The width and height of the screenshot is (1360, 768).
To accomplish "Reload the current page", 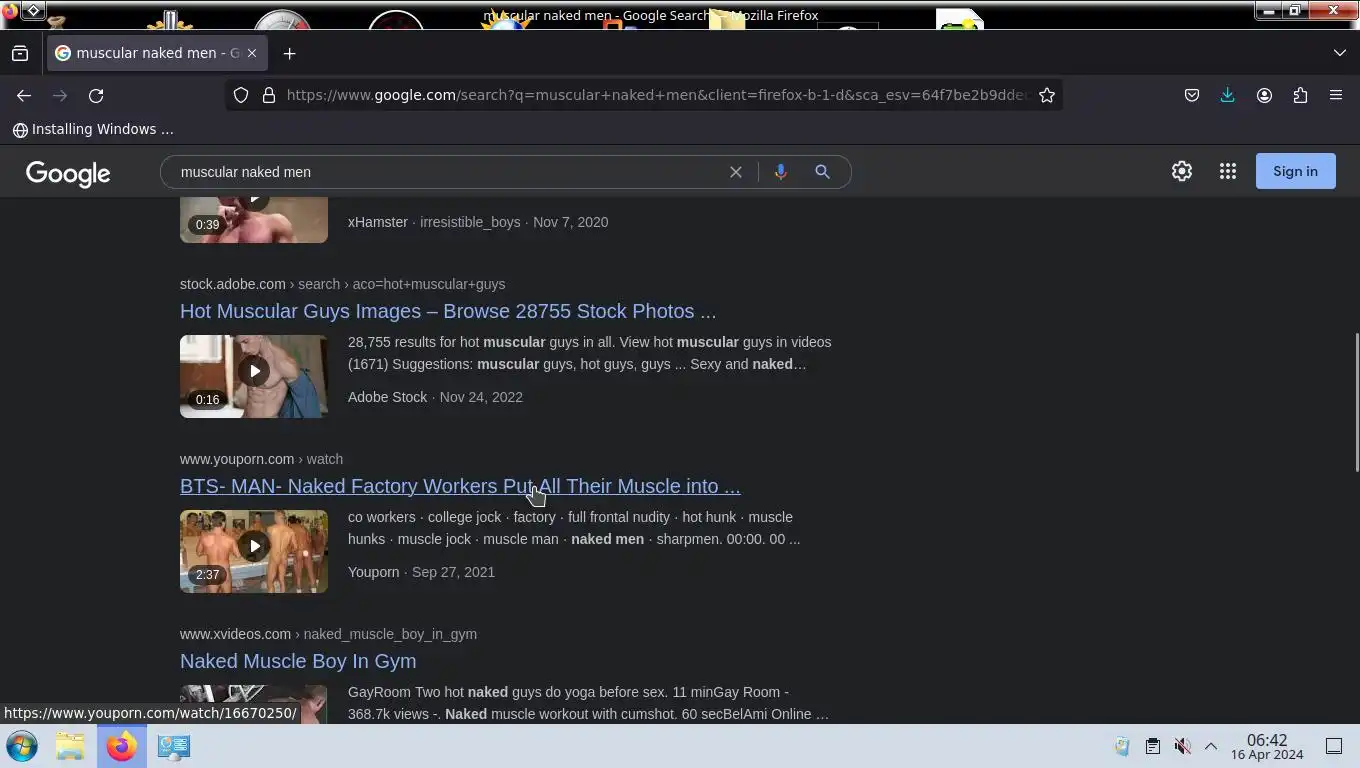I will click(96, 95).
